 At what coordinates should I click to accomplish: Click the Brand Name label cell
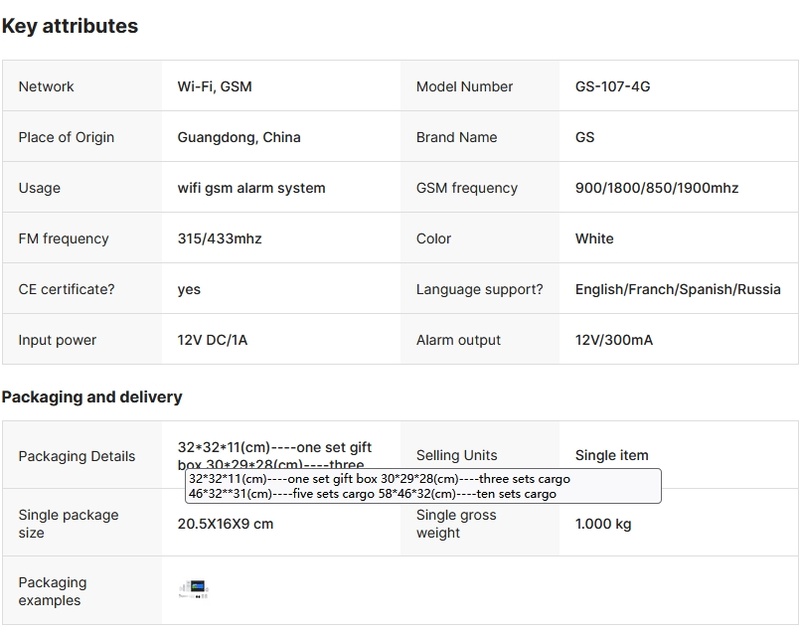[456, 137]
